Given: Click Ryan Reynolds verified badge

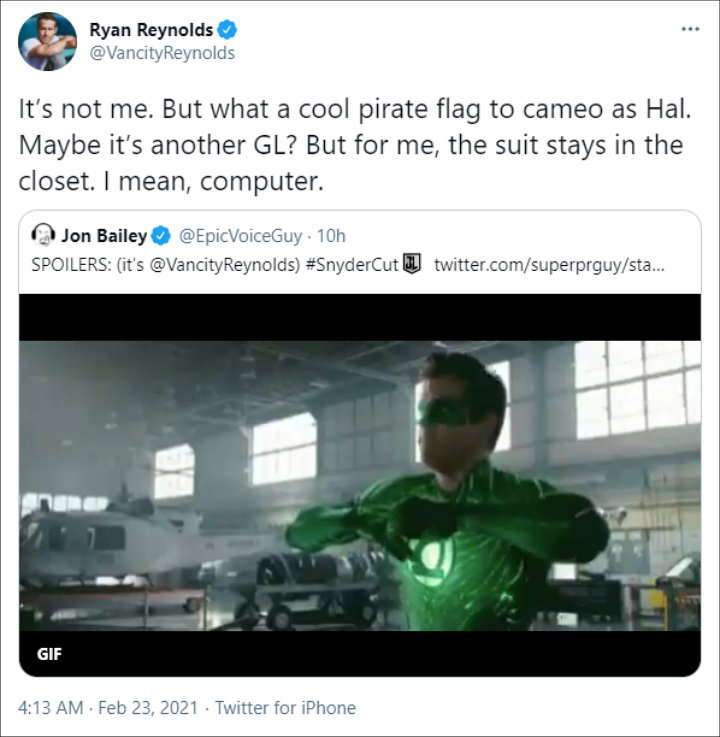Looking at the screenshot, I should tap(227, 30).
